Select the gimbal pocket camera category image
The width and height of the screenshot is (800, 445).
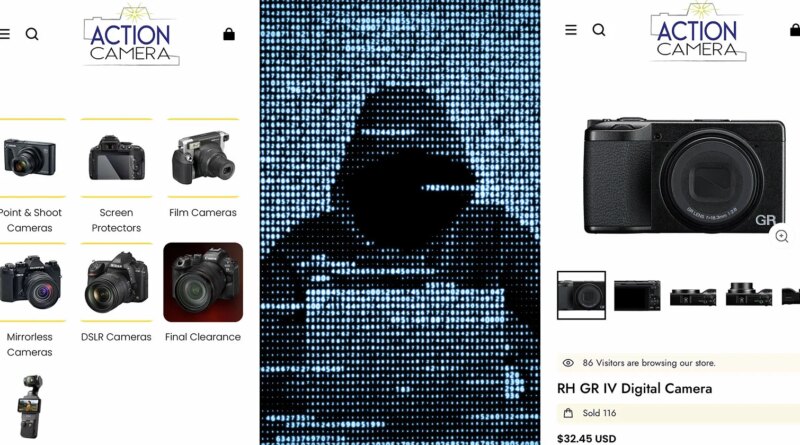31,407
